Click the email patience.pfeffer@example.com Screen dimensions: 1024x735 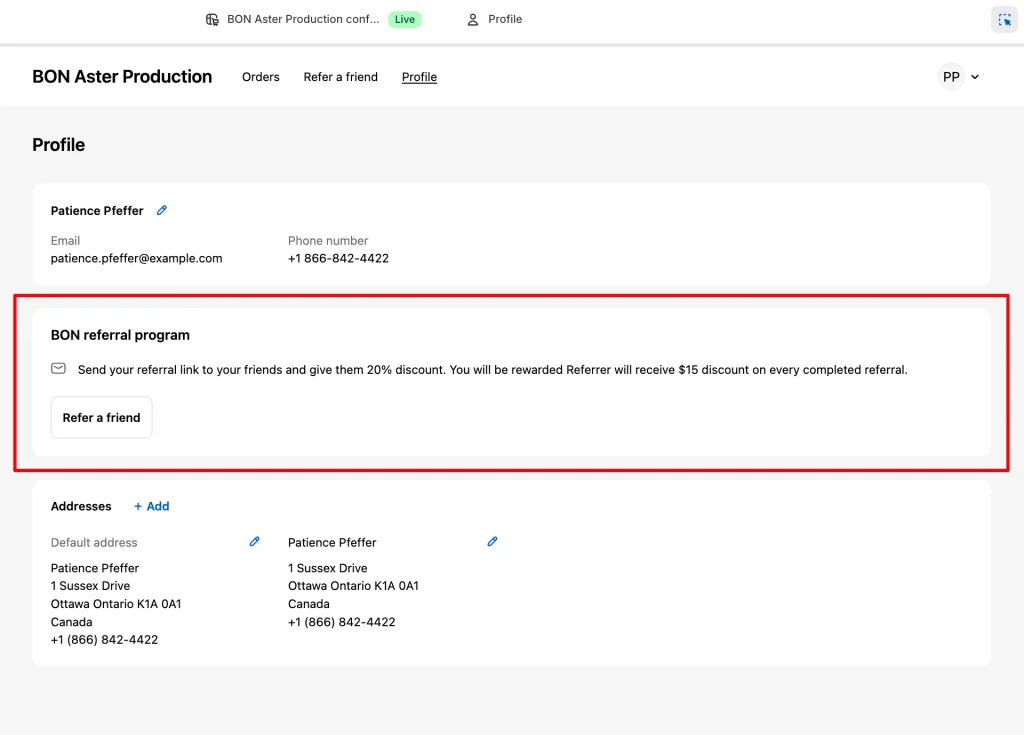136,258
